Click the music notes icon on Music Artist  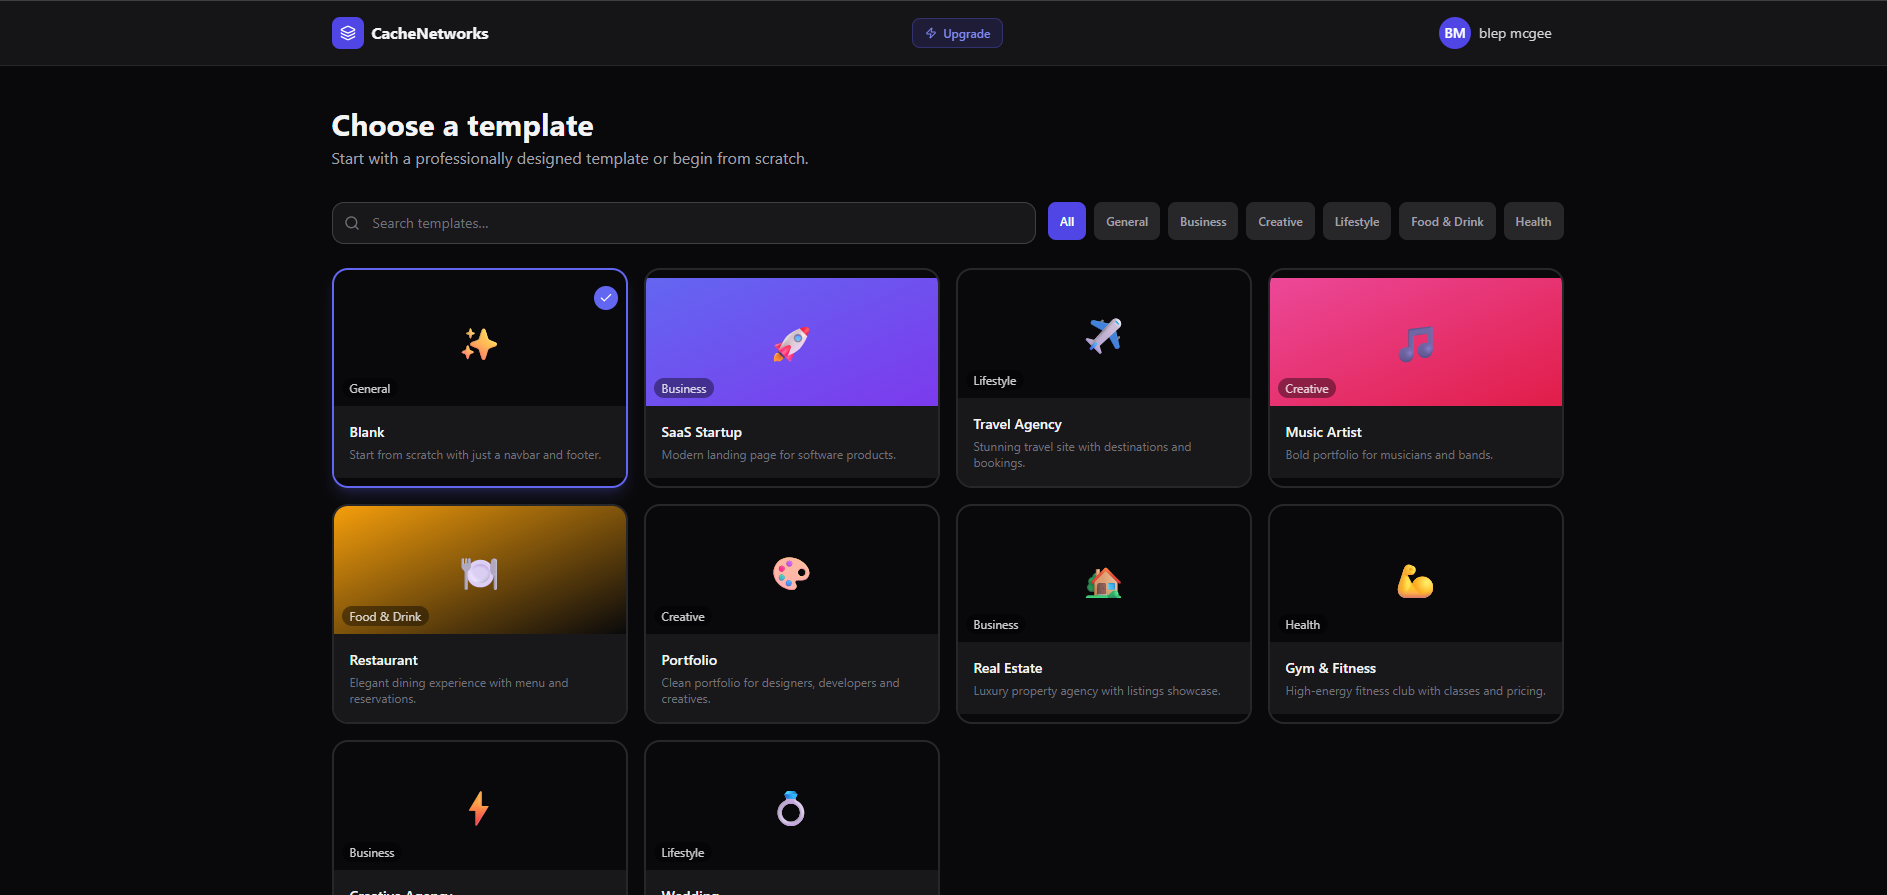[1415, 344]
